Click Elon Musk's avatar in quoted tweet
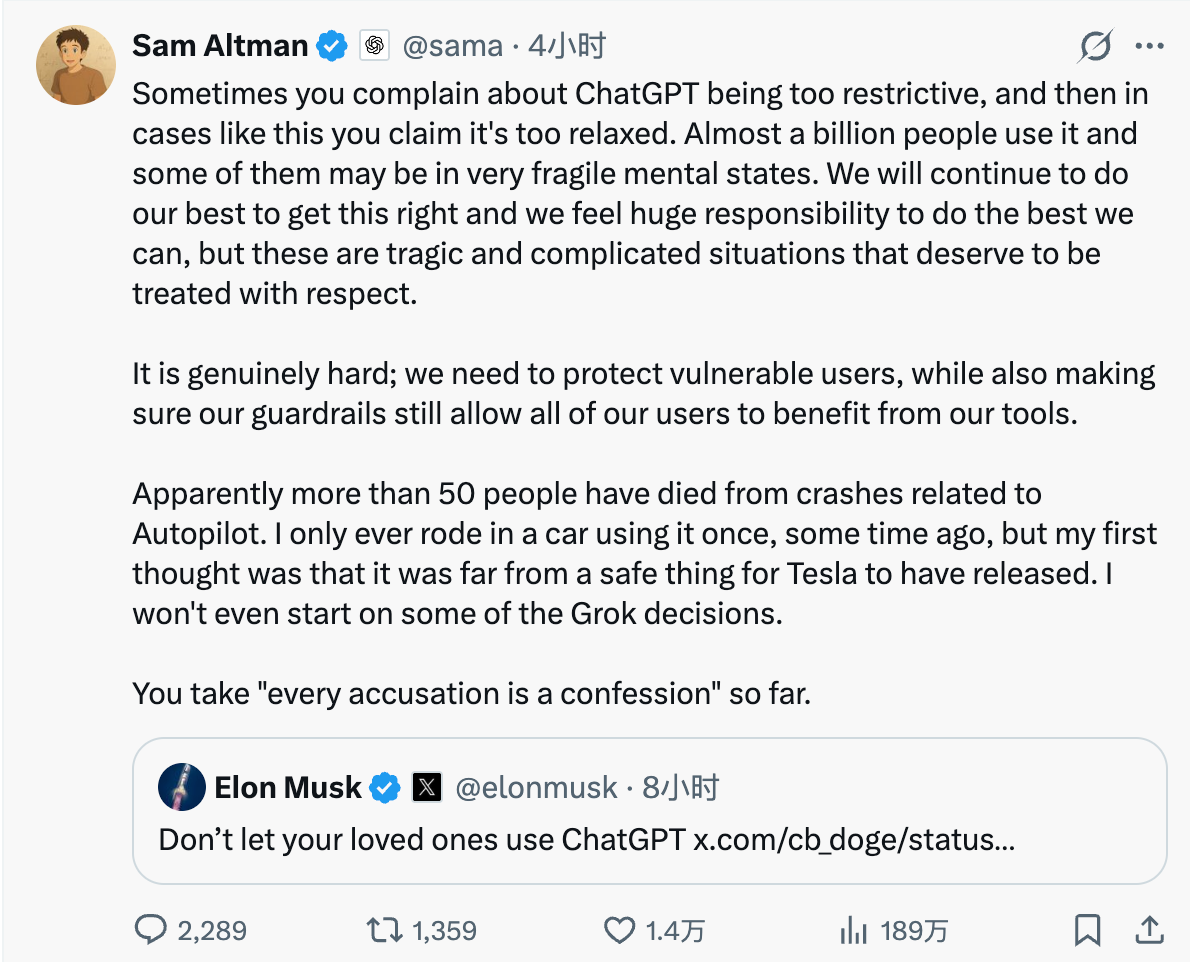The height and width of the screenshot is (962, 1190). point(182,788)
